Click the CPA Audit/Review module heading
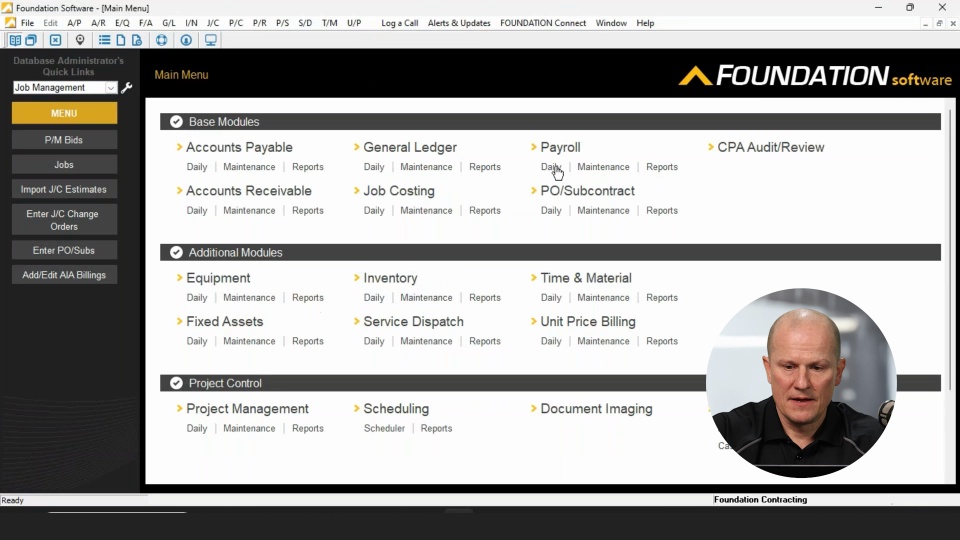 [x=771, y=147]
